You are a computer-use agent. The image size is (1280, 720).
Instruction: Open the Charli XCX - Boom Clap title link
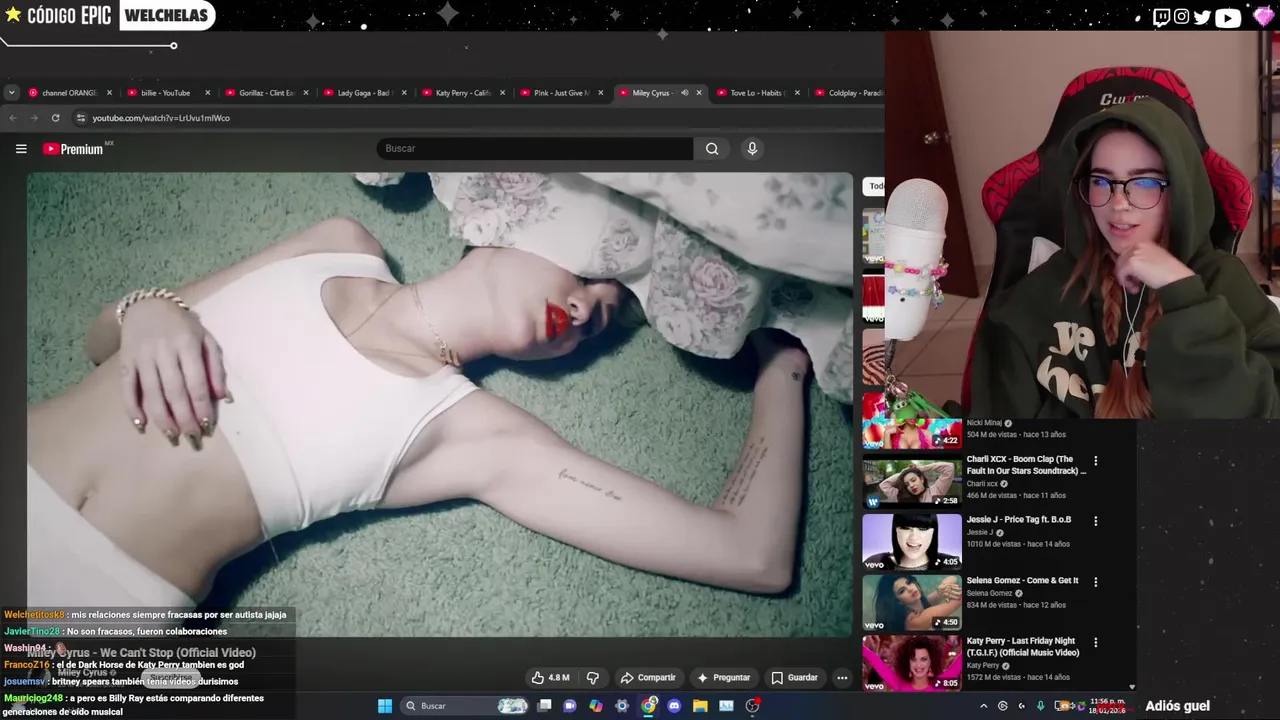point(1026,465)
